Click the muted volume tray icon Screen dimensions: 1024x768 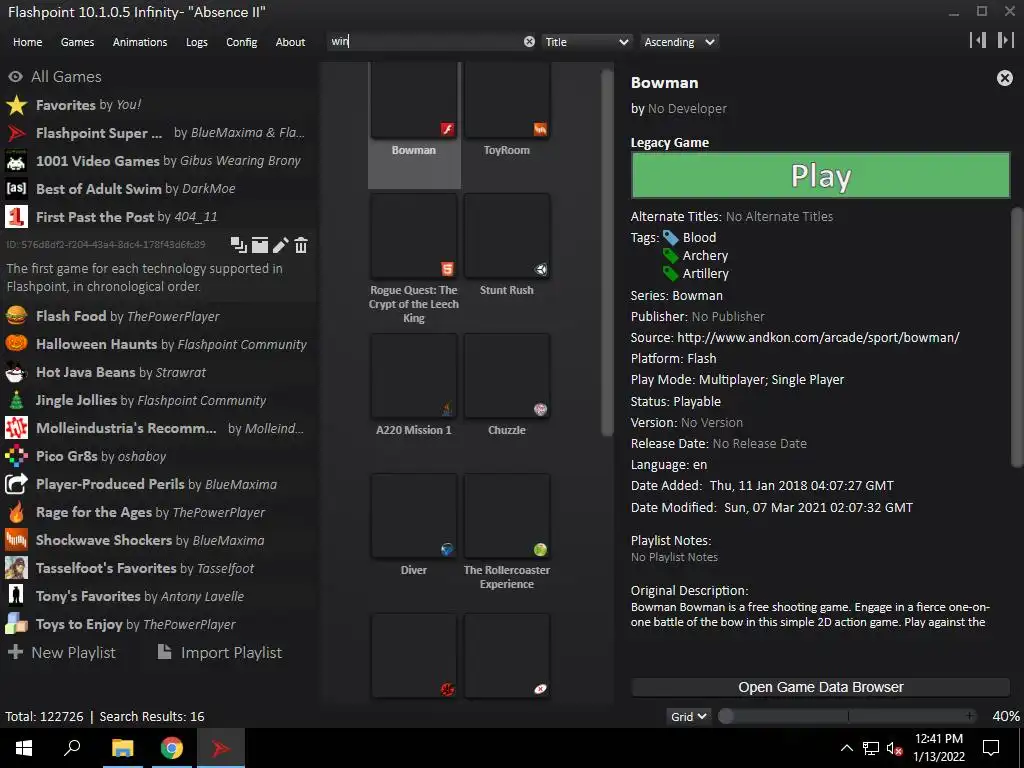point(894,749)
